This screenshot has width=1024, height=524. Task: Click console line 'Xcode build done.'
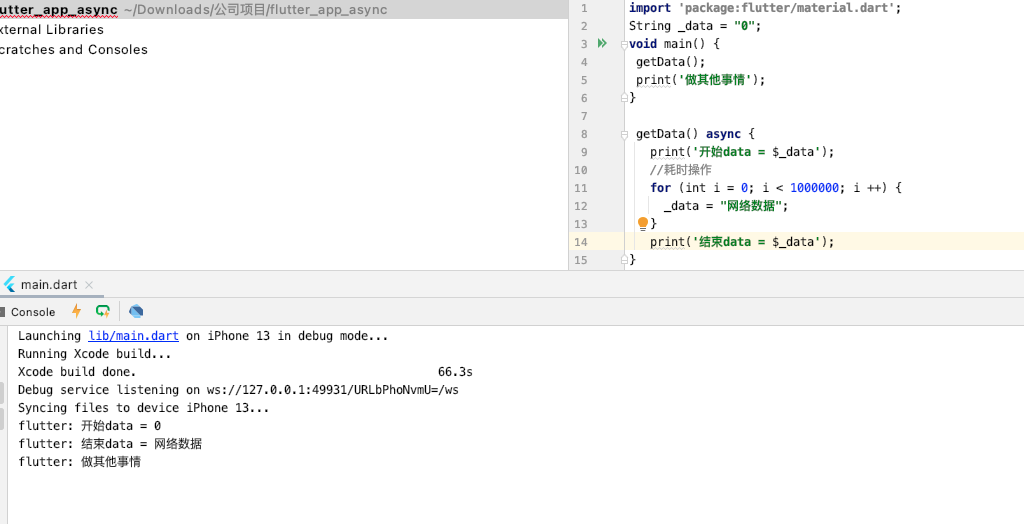[77, 372]
